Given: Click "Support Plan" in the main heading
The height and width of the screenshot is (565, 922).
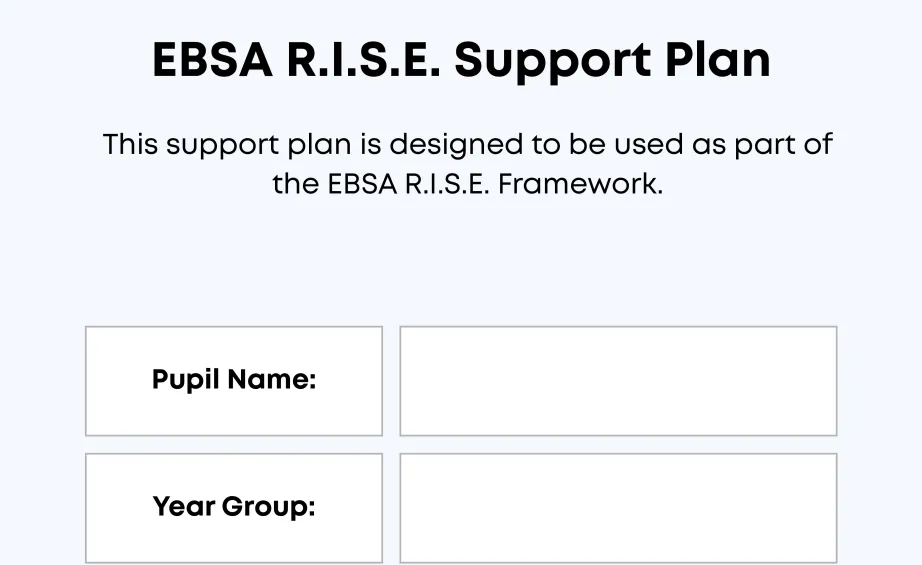Looking at the screenshot, I should coord(612,61).
